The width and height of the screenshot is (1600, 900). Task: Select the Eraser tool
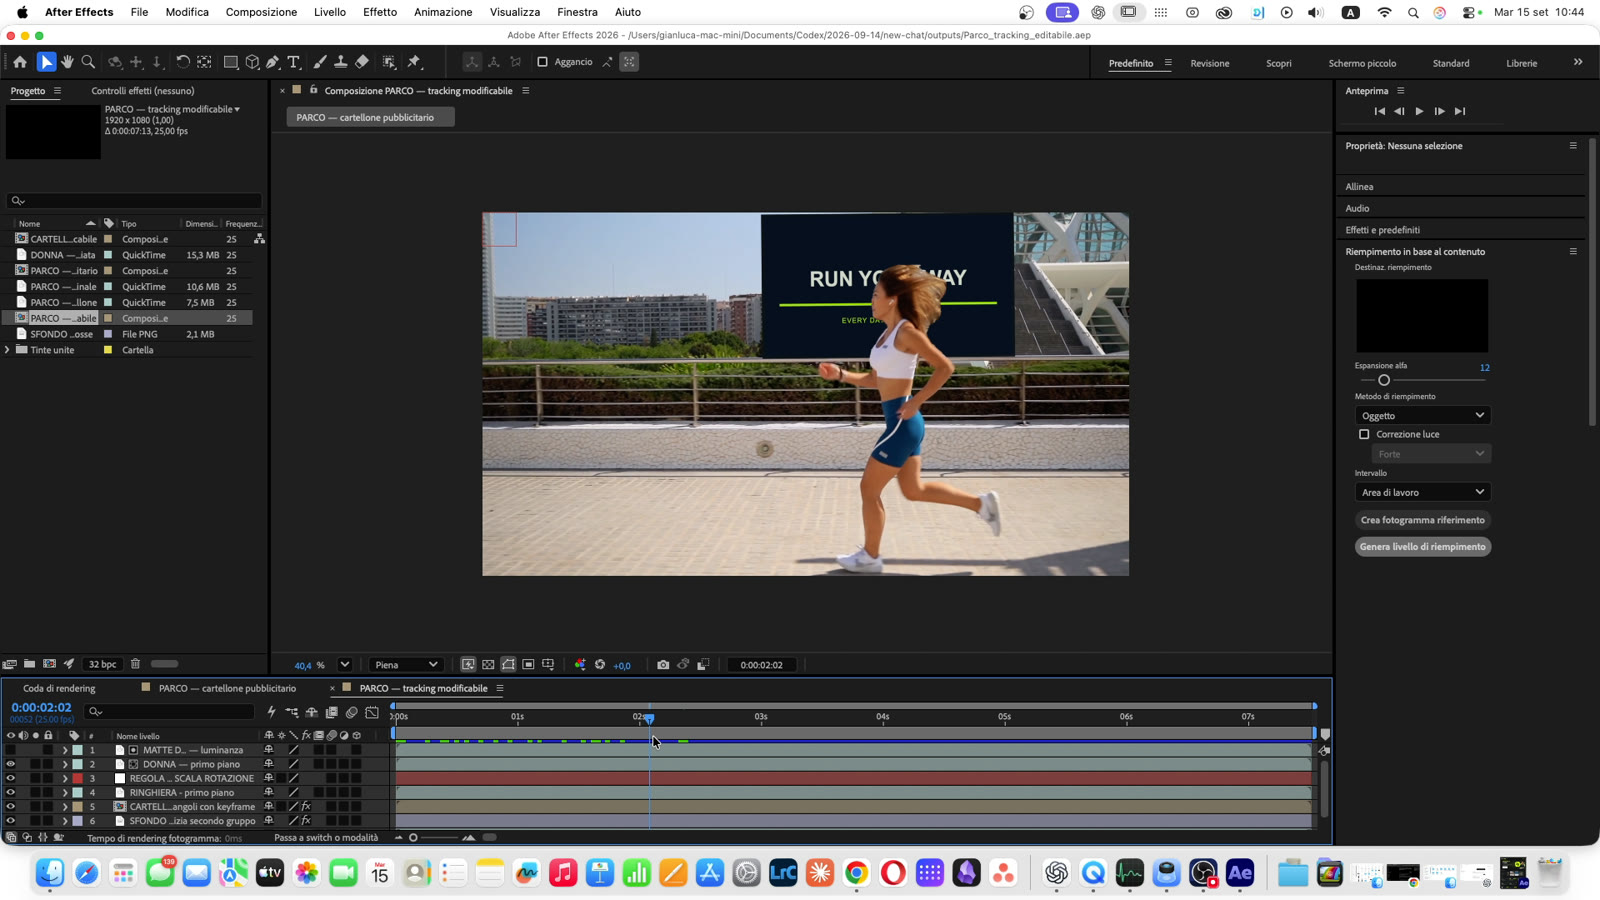tap(362, 62)
